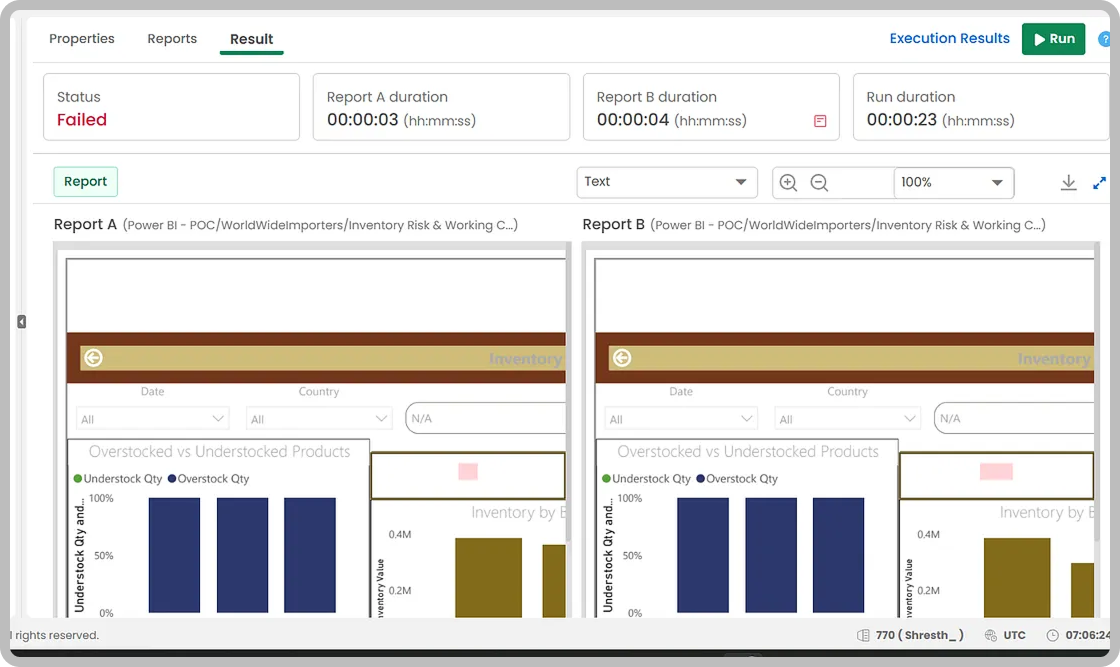Click the zoom in magnifier icon
1120x667 pixels.
pos(788,183)
